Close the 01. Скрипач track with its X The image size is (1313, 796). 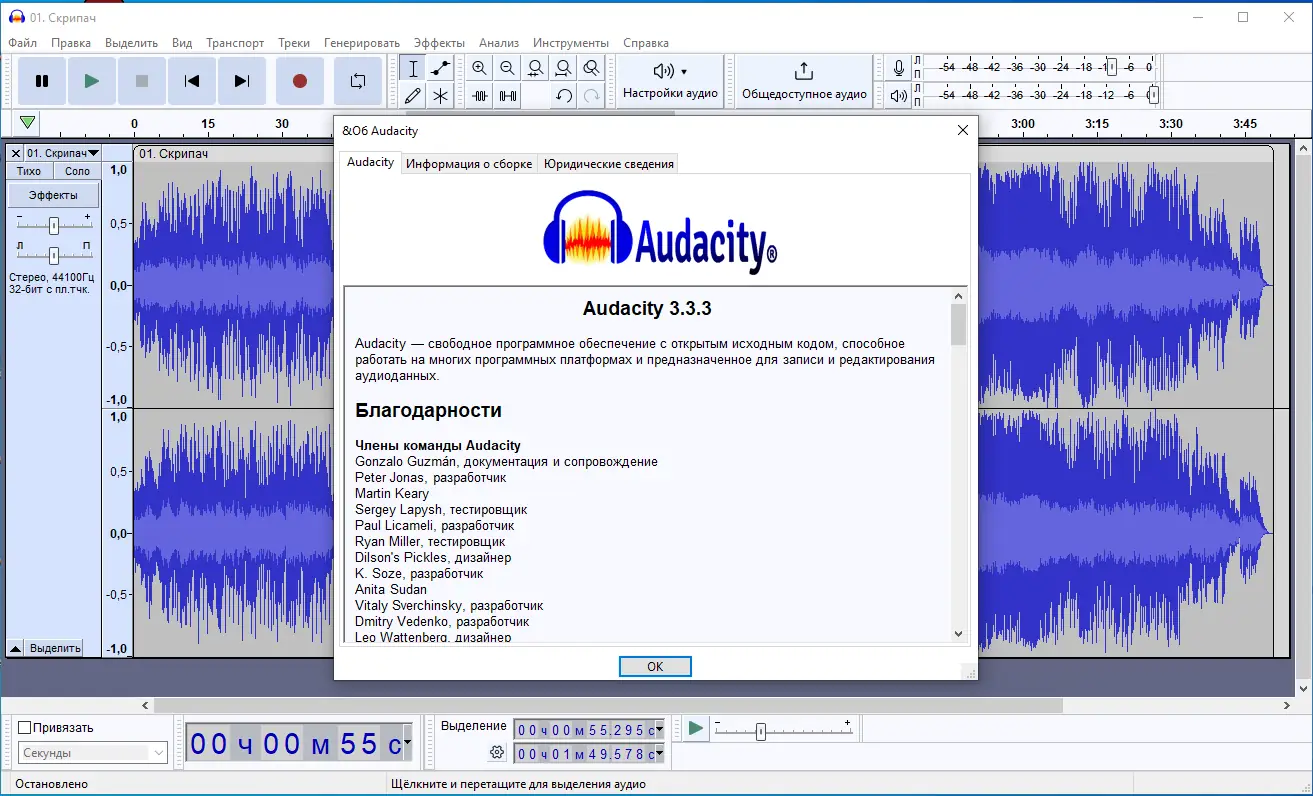[15, 153]
